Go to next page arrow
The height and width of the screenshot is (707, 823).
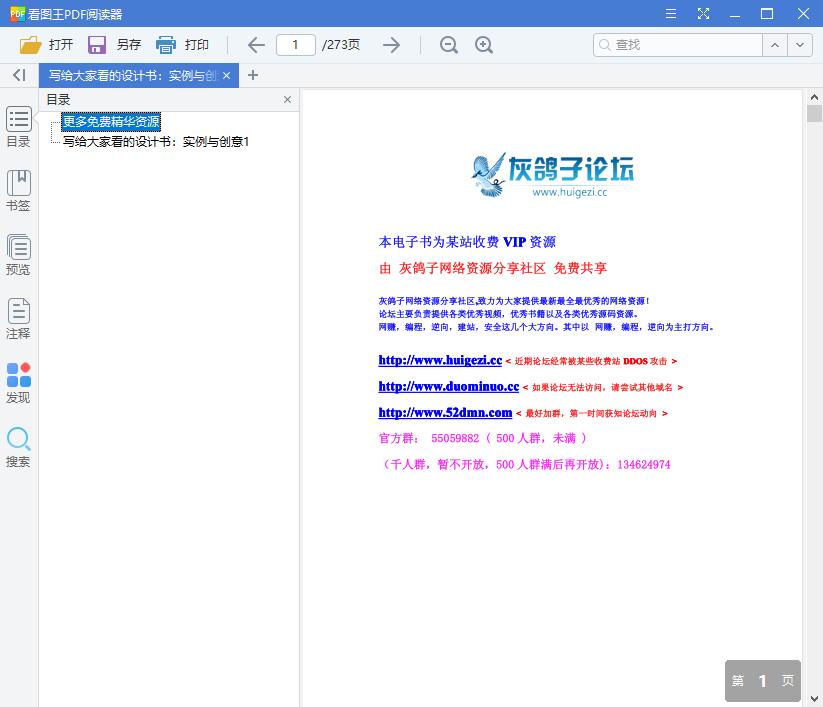392,45
